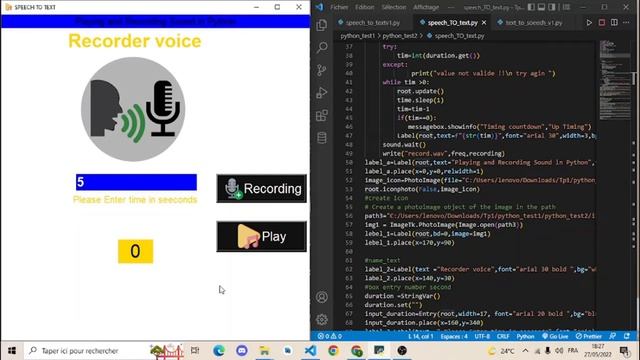Switch to the speech_to_textv1.py tab
The image size is (640, 360).
[369, 23]
